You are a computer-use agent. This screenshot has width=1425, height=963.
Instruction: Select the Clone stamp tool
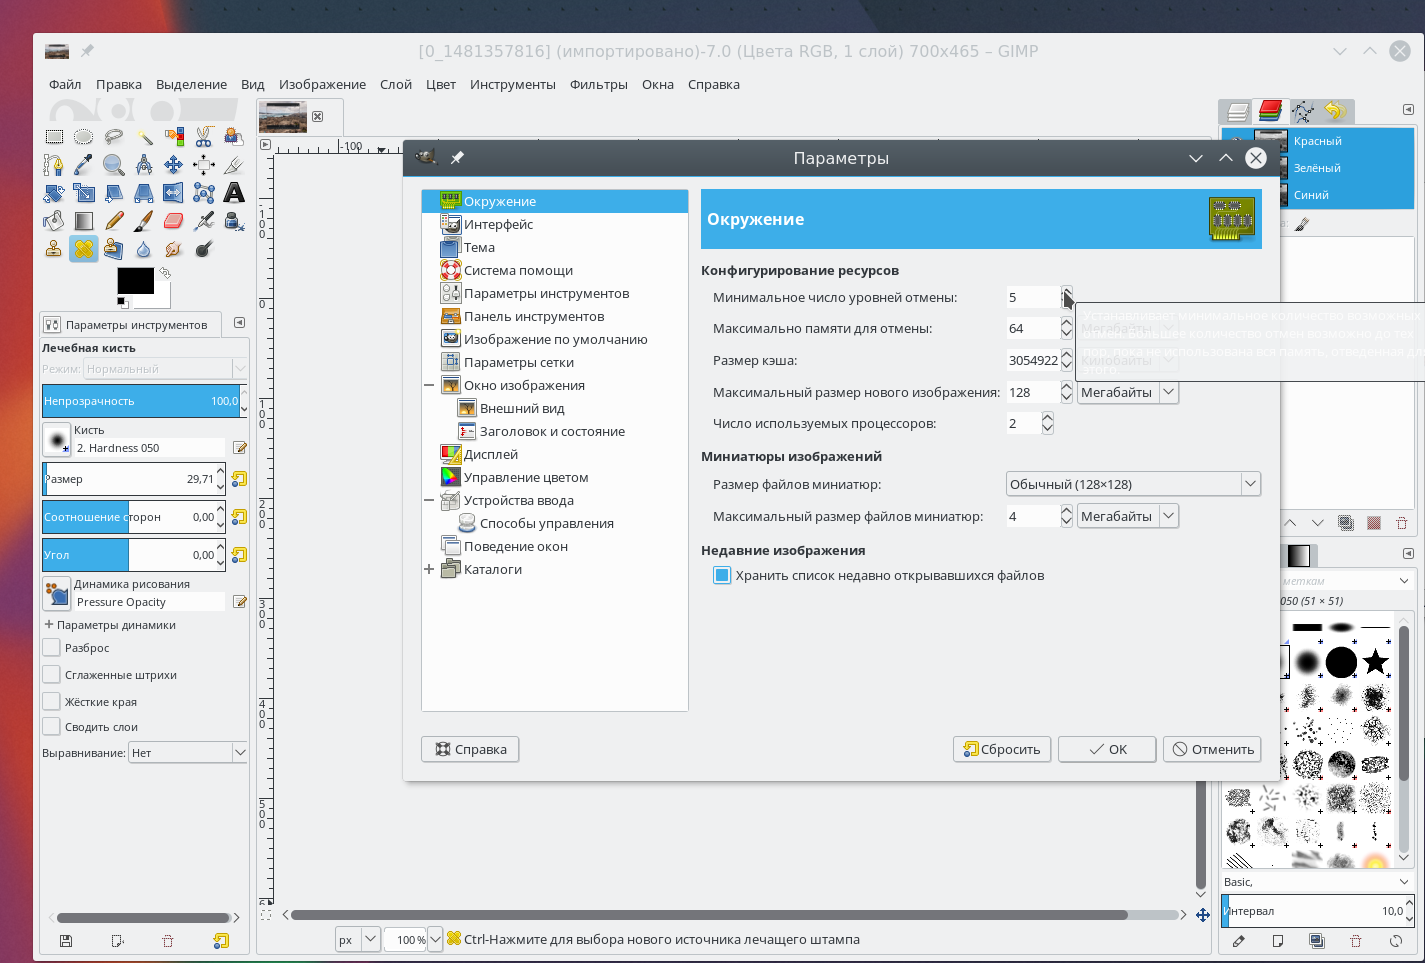point(54,249)
